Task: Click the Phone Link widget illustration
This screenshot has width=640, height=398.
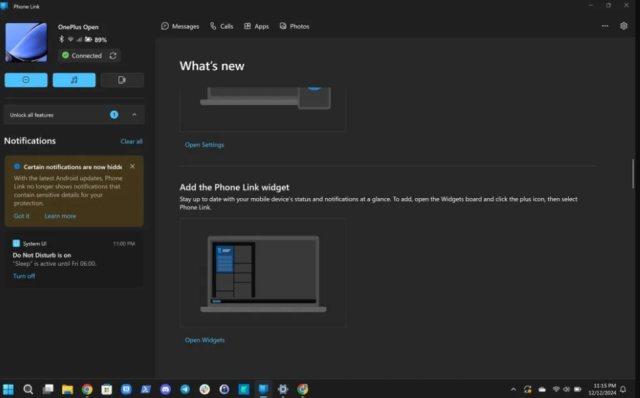Action: 263,273
